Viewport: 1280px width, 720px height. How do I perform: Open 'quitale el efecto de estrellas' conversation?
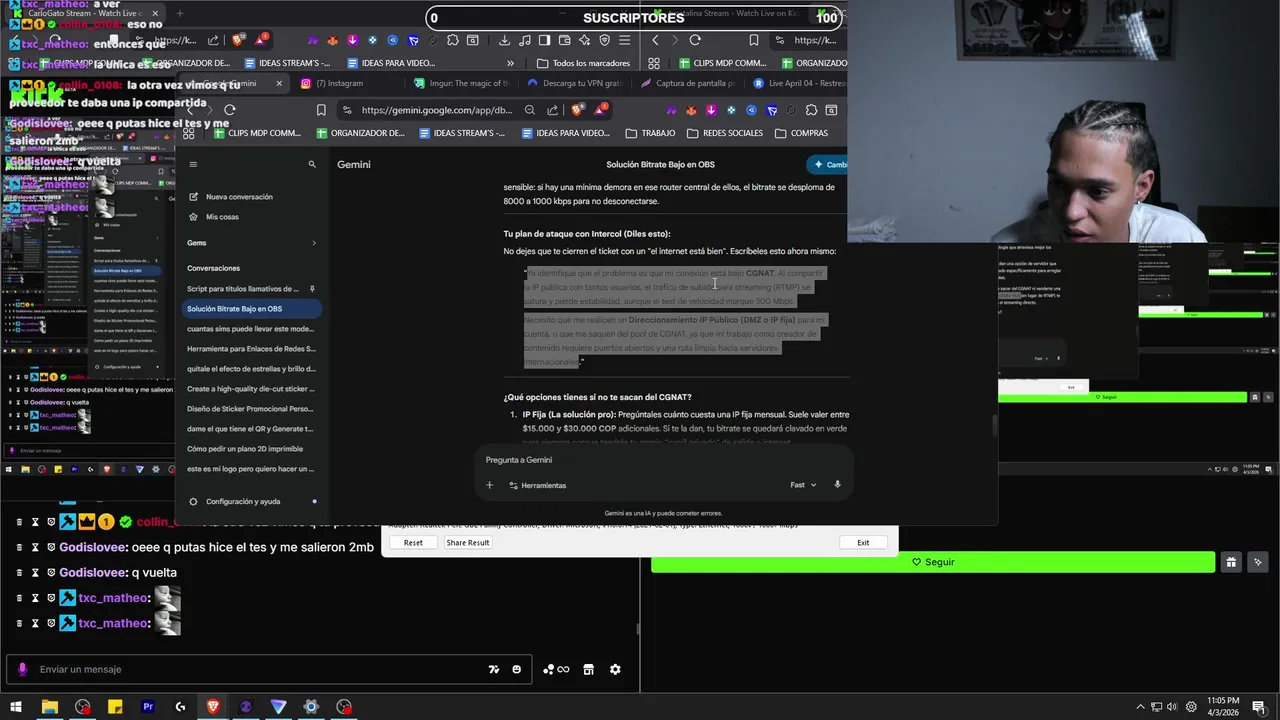[250, 369]
